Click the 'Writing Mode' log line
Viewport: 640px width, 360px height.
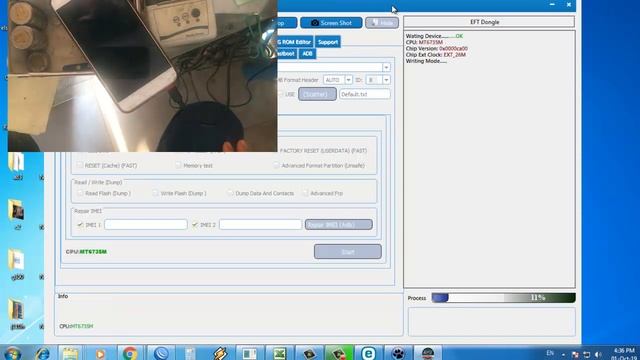click(426, 61)
